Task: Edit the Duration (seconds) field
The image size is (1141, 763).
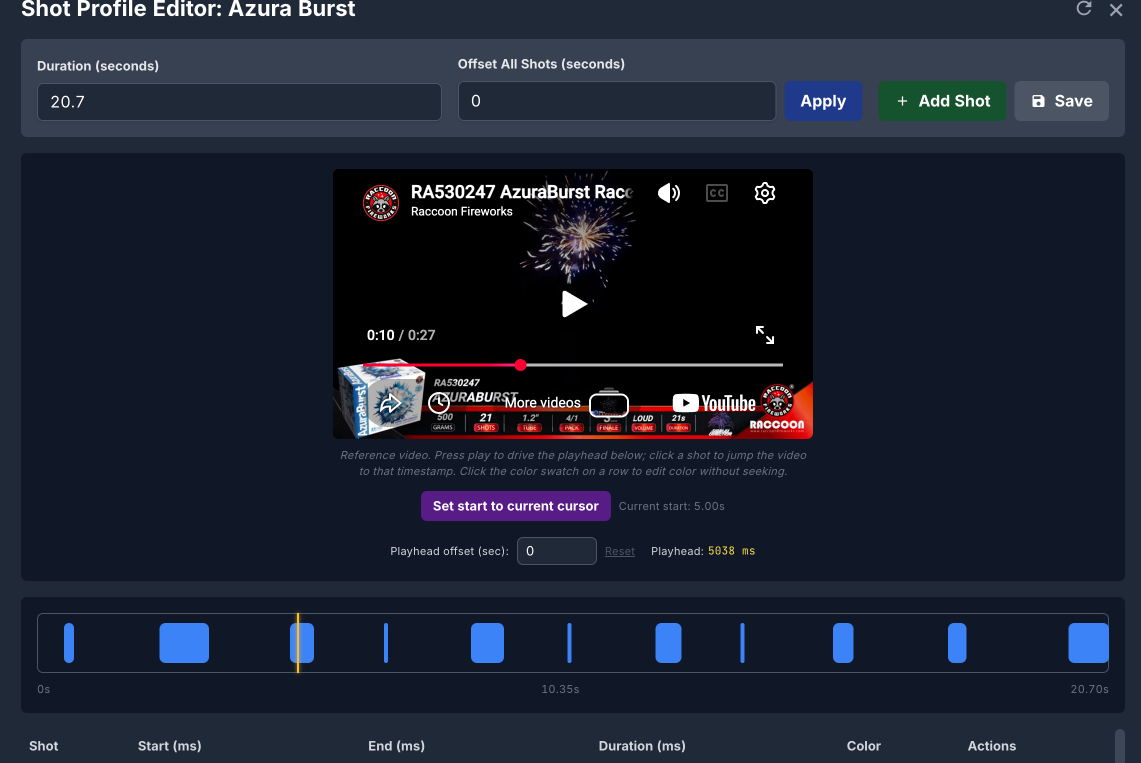Action: click(x=239, y=102)
